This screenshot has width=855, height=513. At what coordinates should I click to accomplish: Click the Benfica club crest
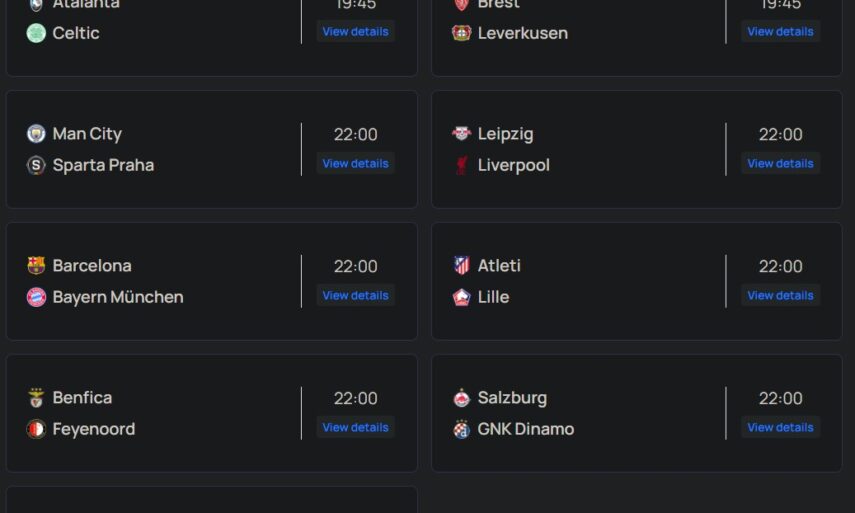coord(36,398)
